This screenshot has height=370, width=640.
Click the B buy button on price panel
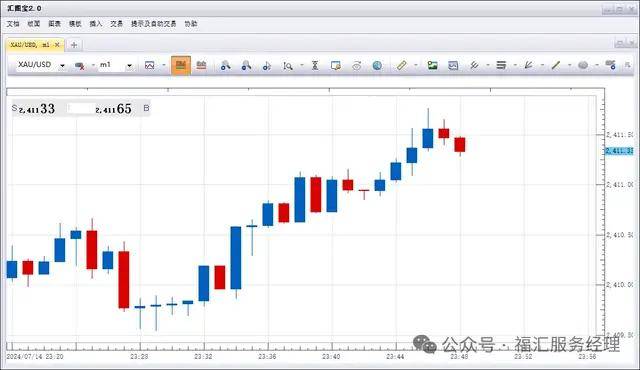click(x=146, y=108)
